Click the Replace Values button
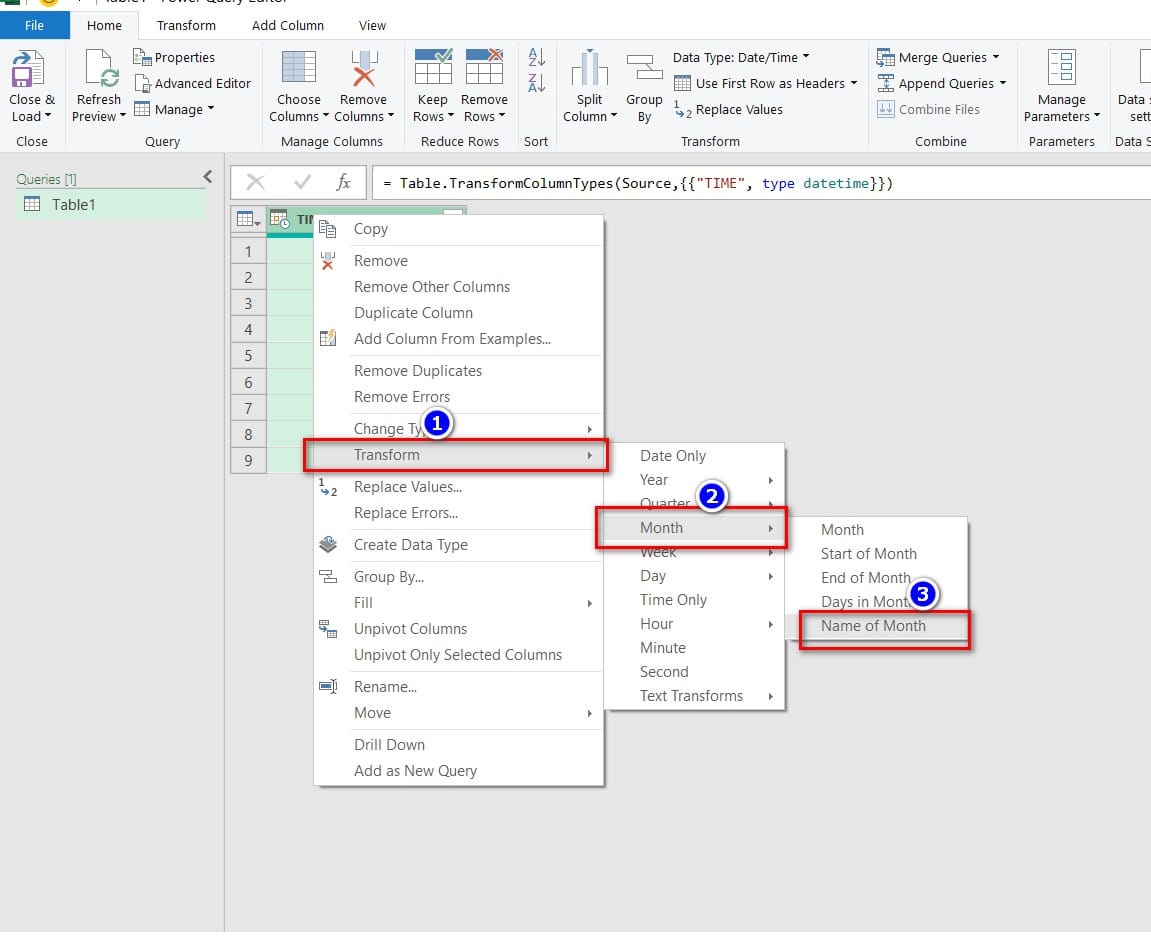This screenshot has width=1151, height=936. 738,109
